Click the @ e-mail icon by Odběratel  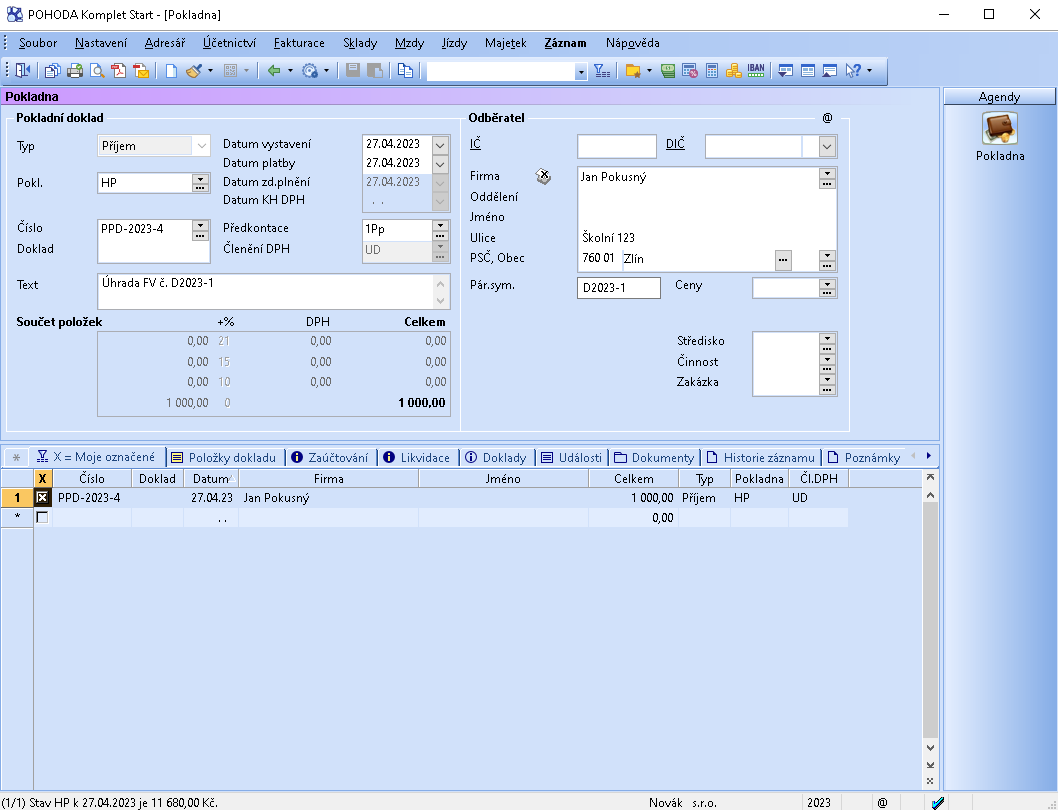click(x=827, y=118)
